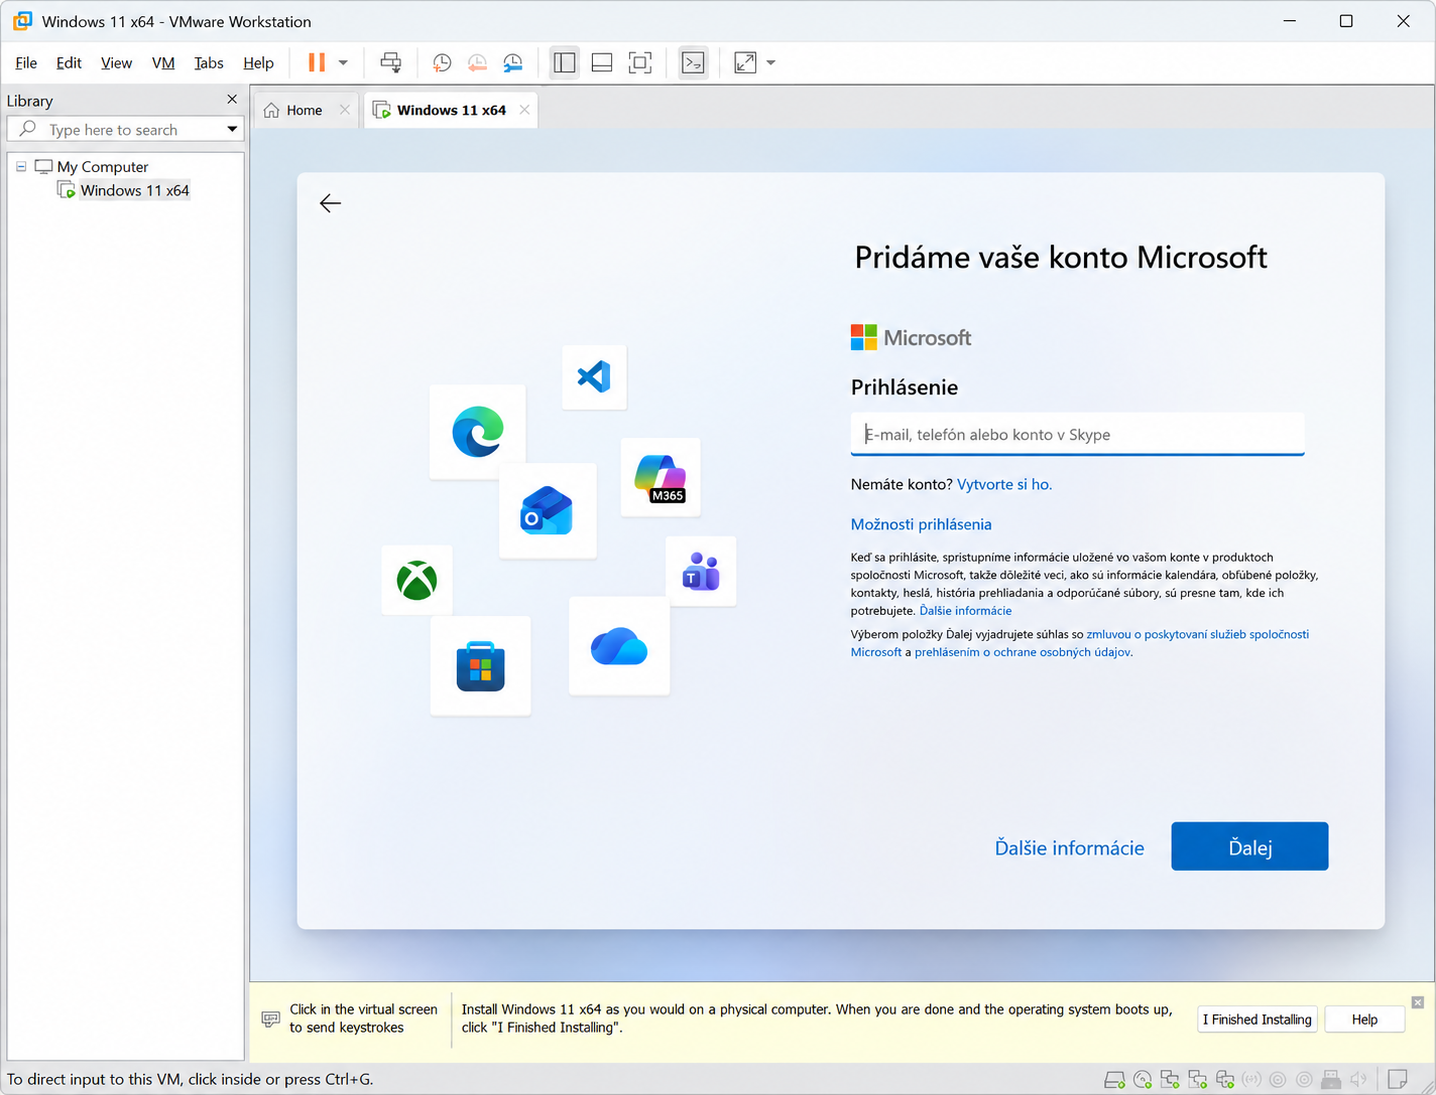Open the Help menu
1436x1095 pixels.
coord(258,63)
